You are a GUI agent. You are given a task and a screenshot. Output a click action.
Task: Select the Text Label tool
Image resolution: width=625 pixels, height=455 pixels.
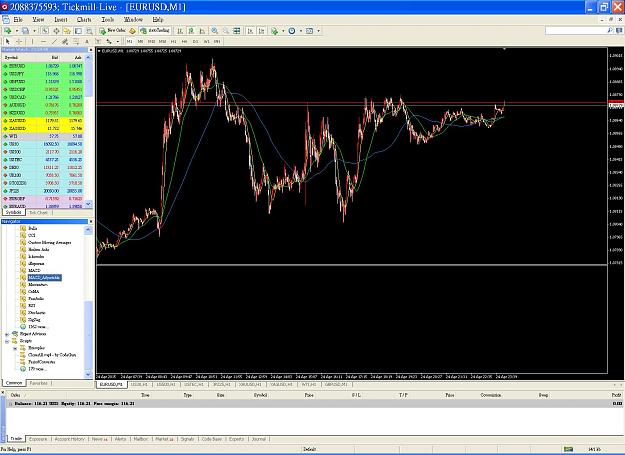tap(98, 41)
